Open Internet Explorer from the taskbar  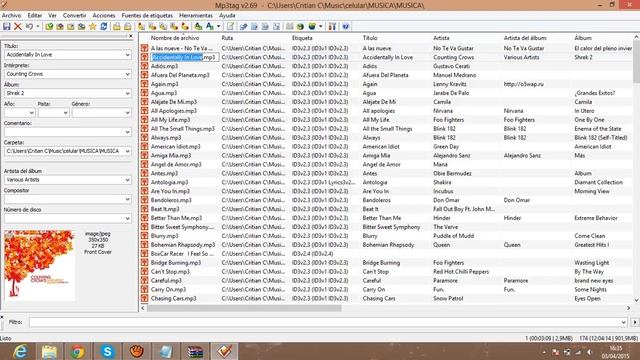19,351
